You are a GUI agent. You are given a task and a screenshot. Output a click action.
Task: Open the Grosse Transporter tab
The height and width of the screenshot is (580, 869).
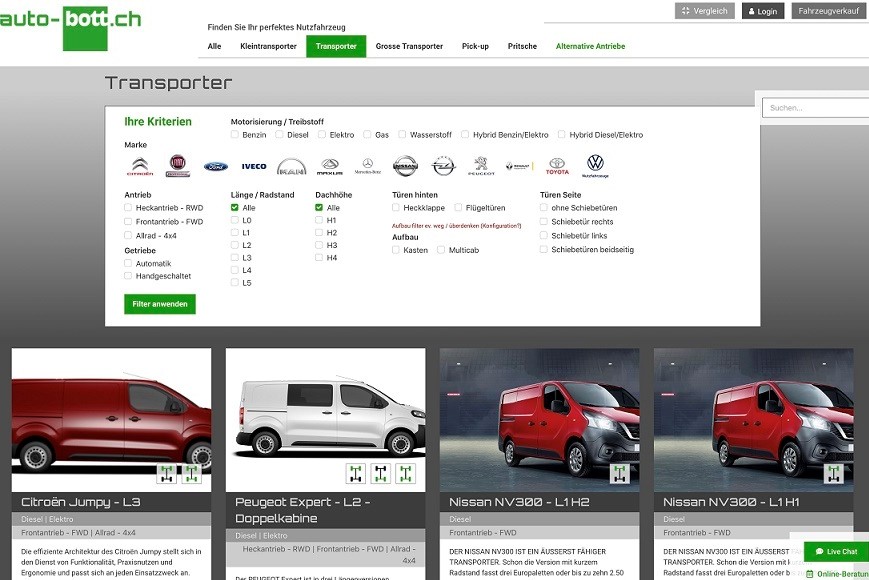pos(409,46)
